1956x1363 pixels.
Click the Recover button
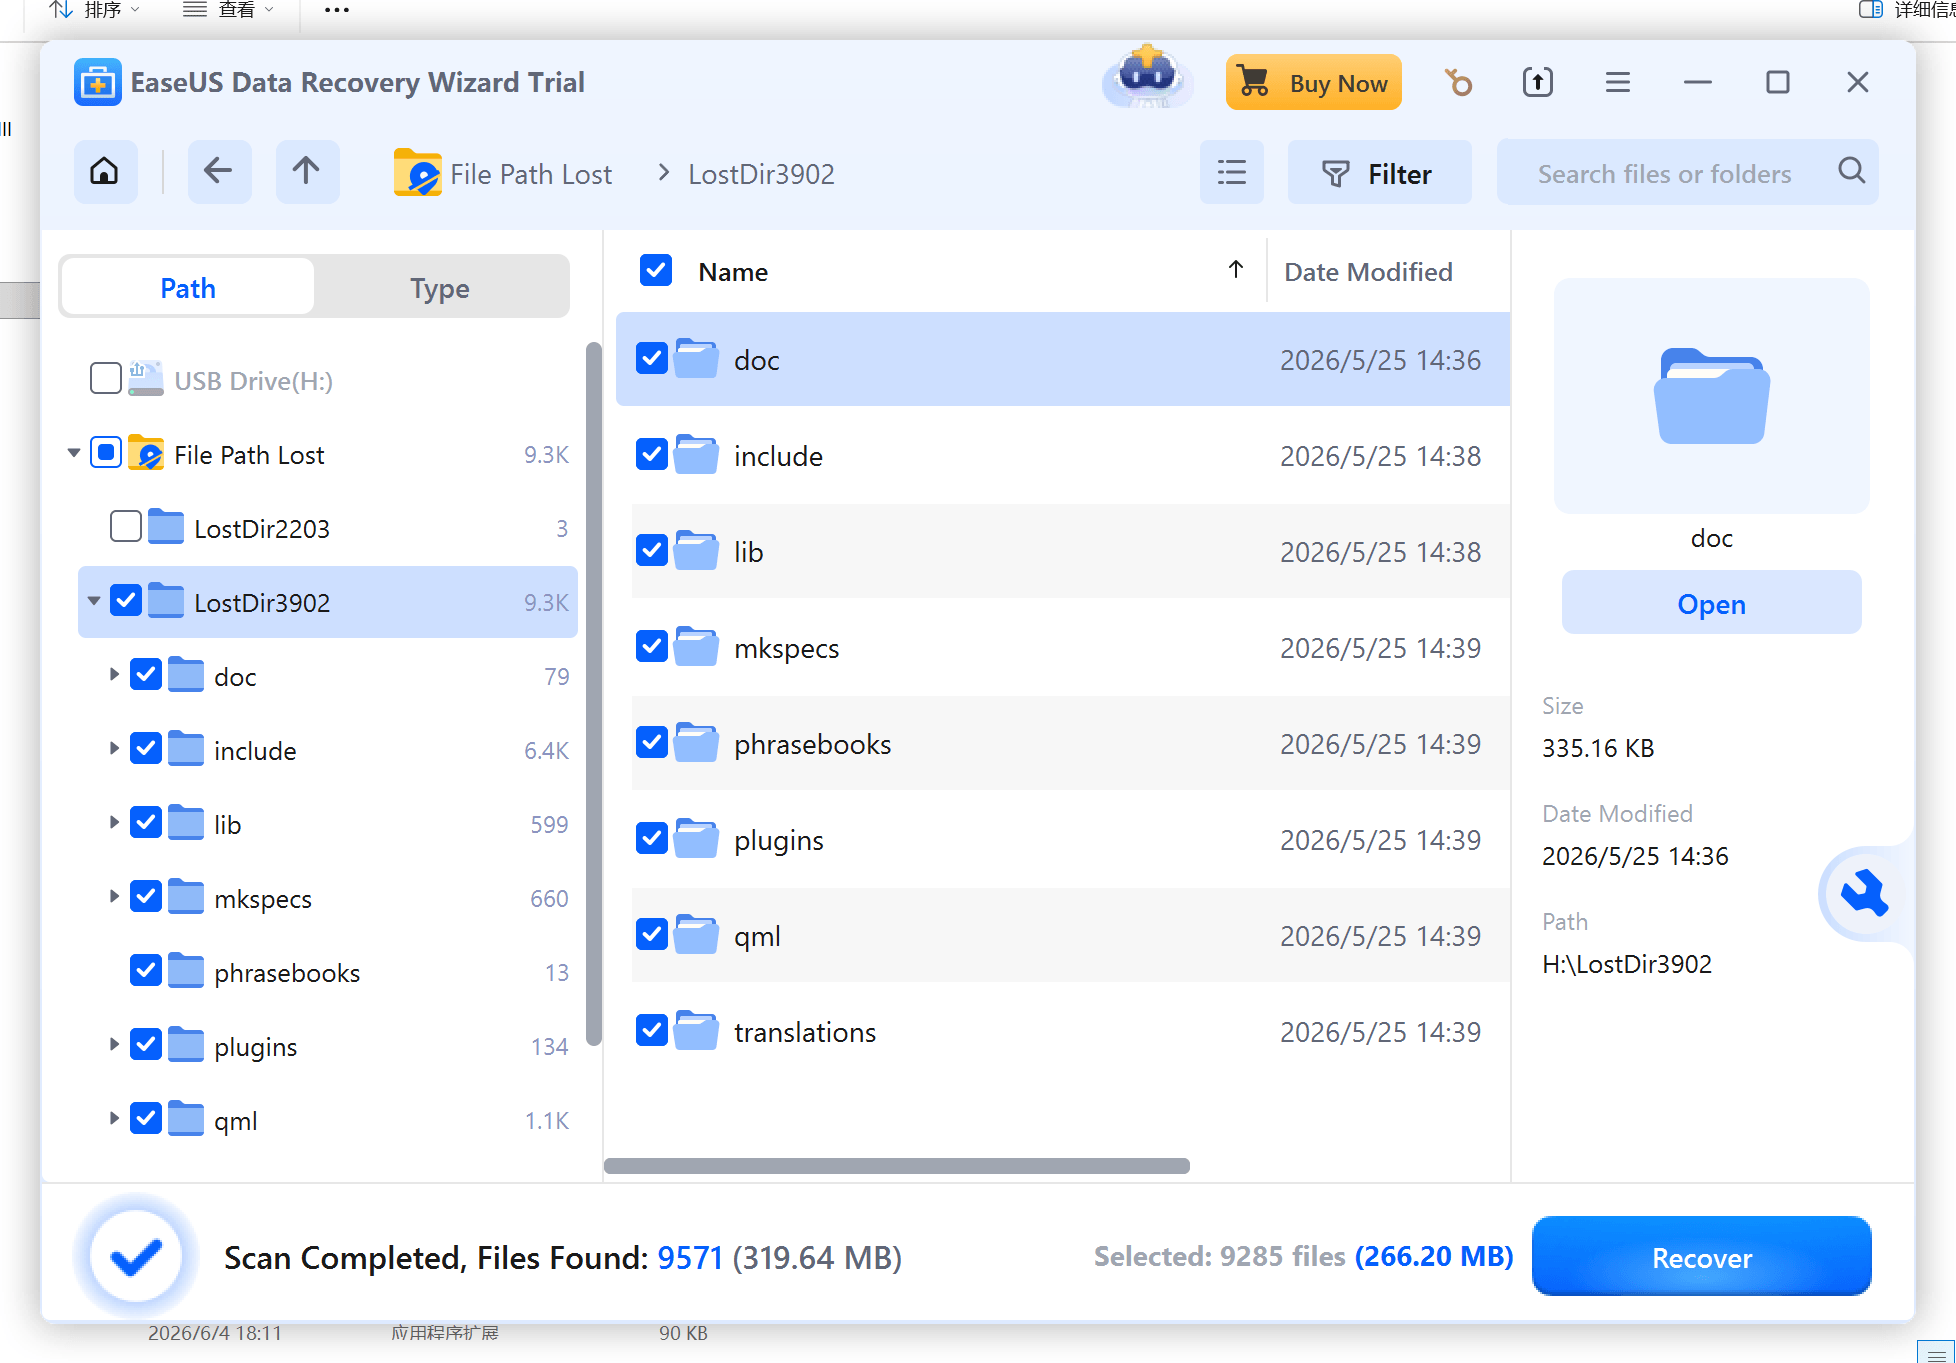[1701, 1257]
